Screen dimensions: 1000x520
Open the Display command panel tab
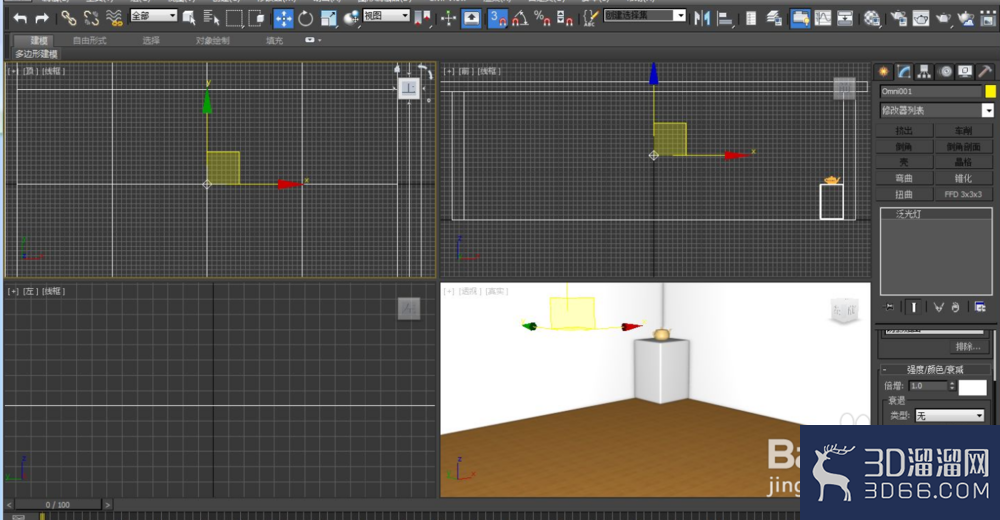(x=965, y=71)
